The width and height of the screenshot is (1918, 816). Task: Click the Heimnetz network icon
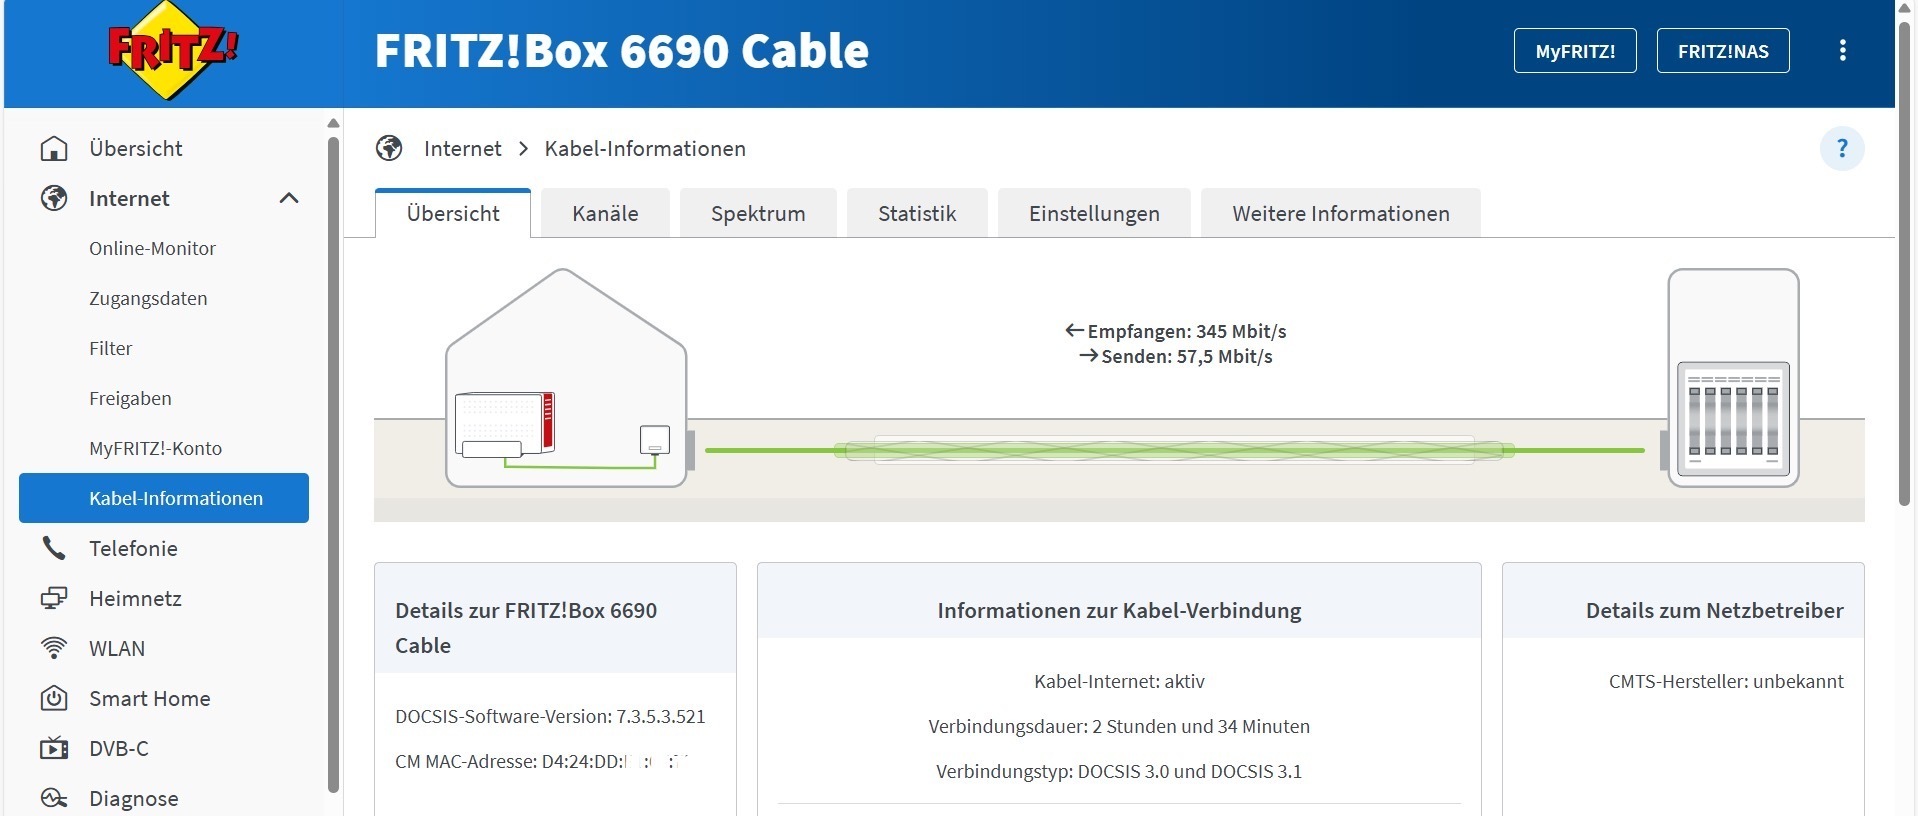pyautogui.click(x=54, y=598)
